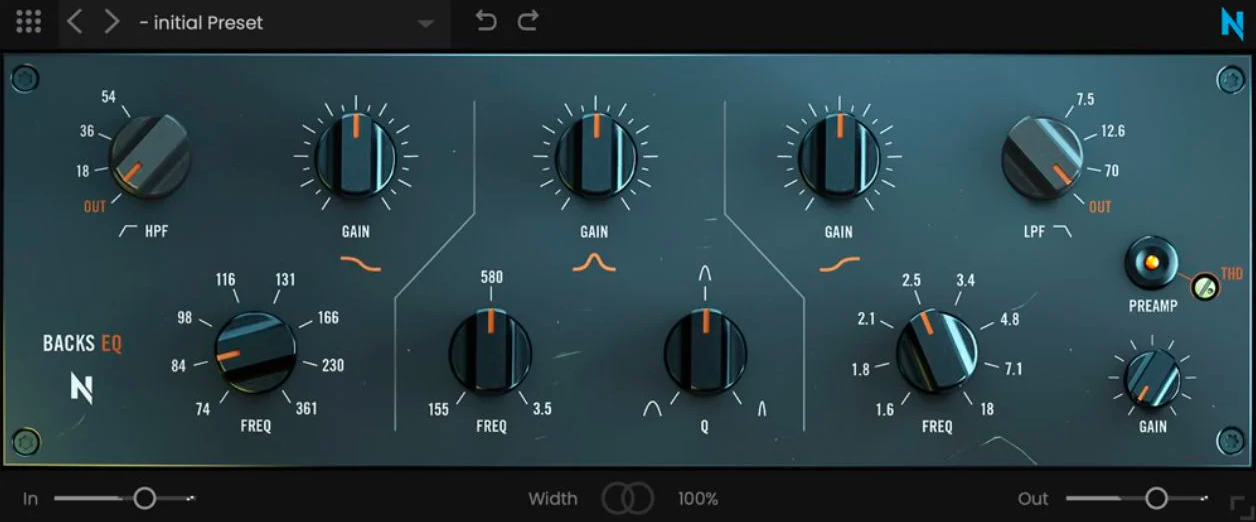Click the Q knob
The width and height of the screenshot is (1256, 522).
tap(706, 351)
